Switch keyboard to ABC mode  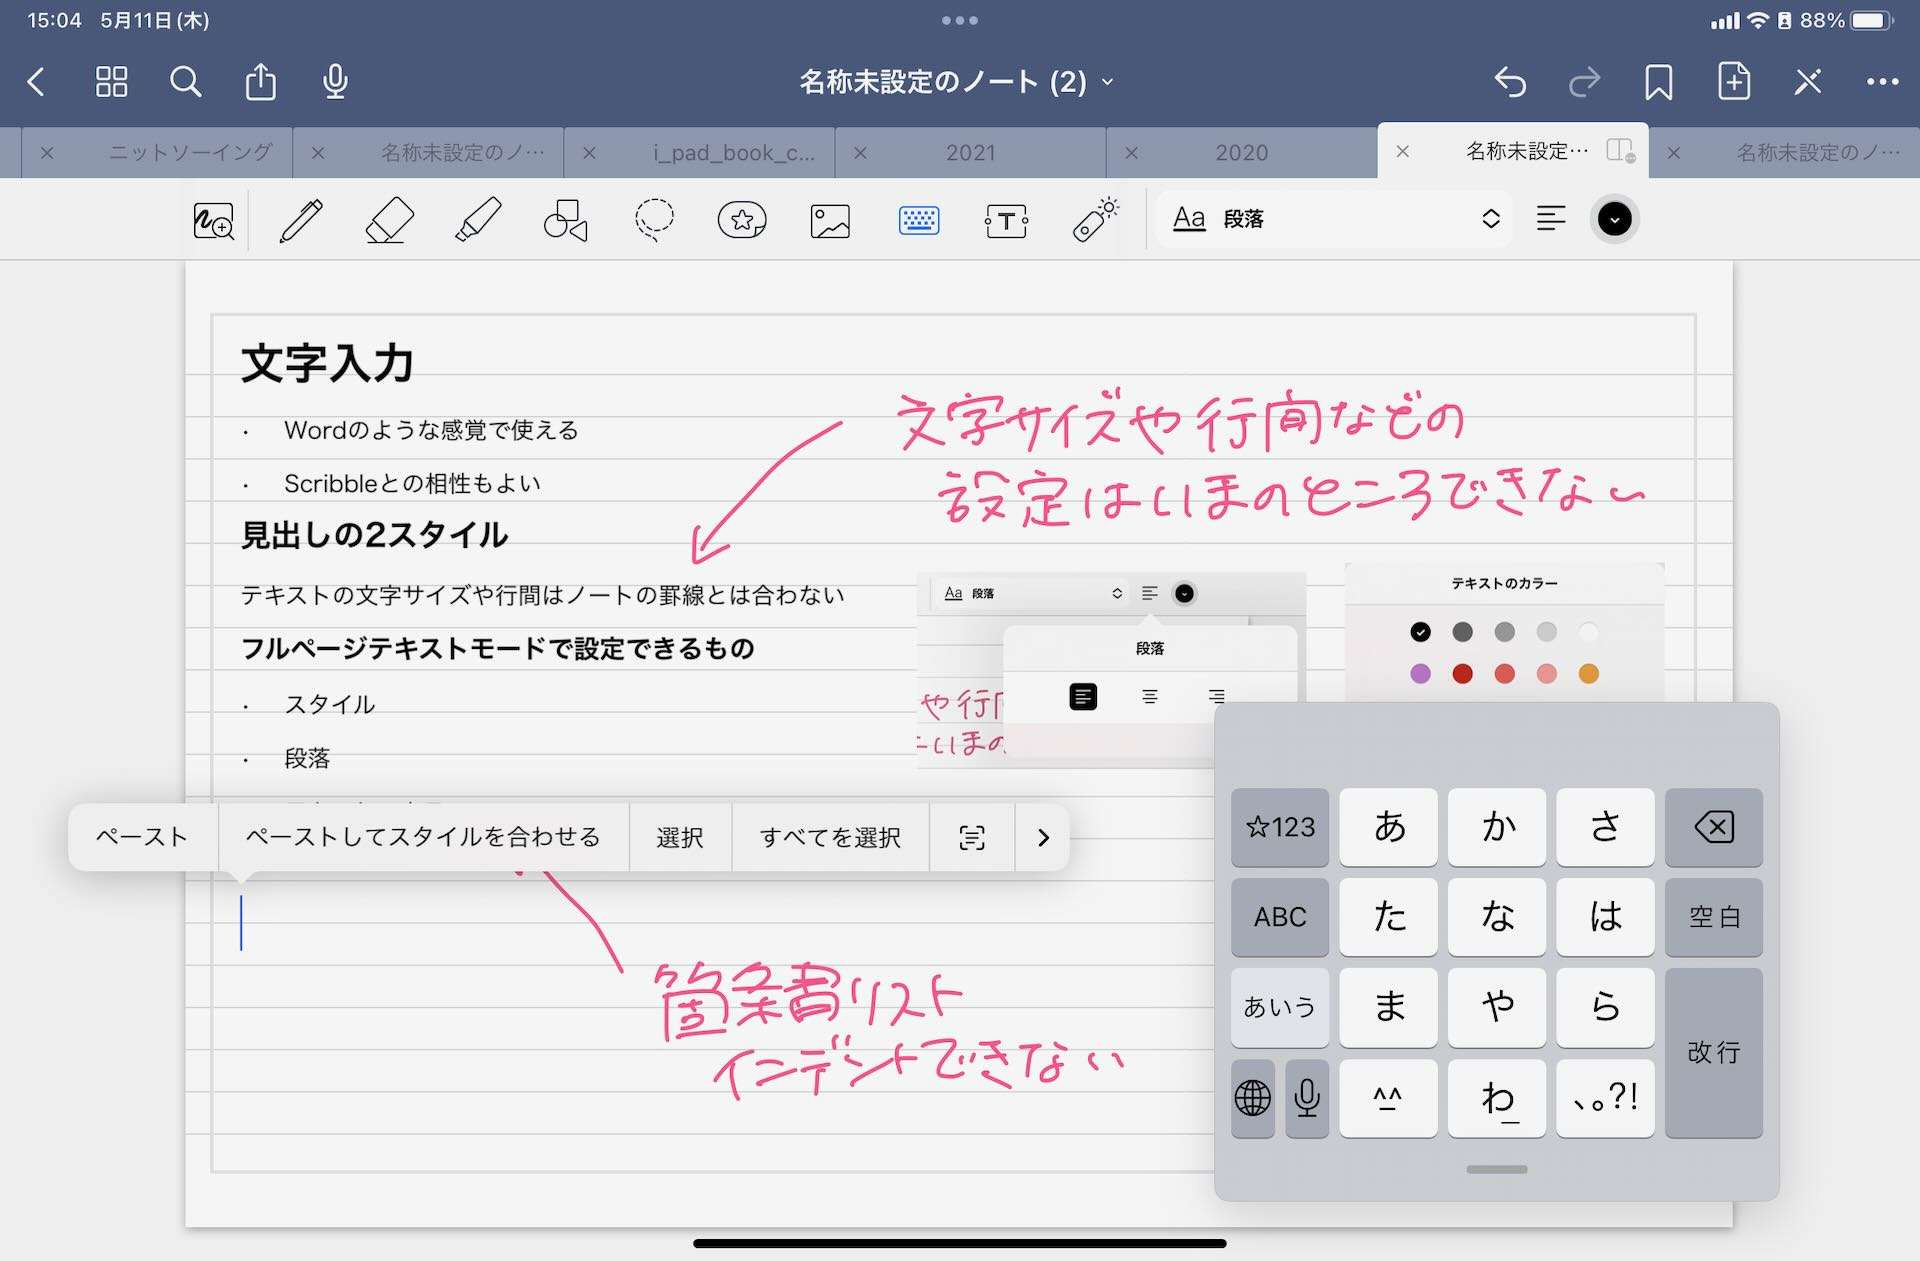pyautogui.click(x=1279, y=917)
